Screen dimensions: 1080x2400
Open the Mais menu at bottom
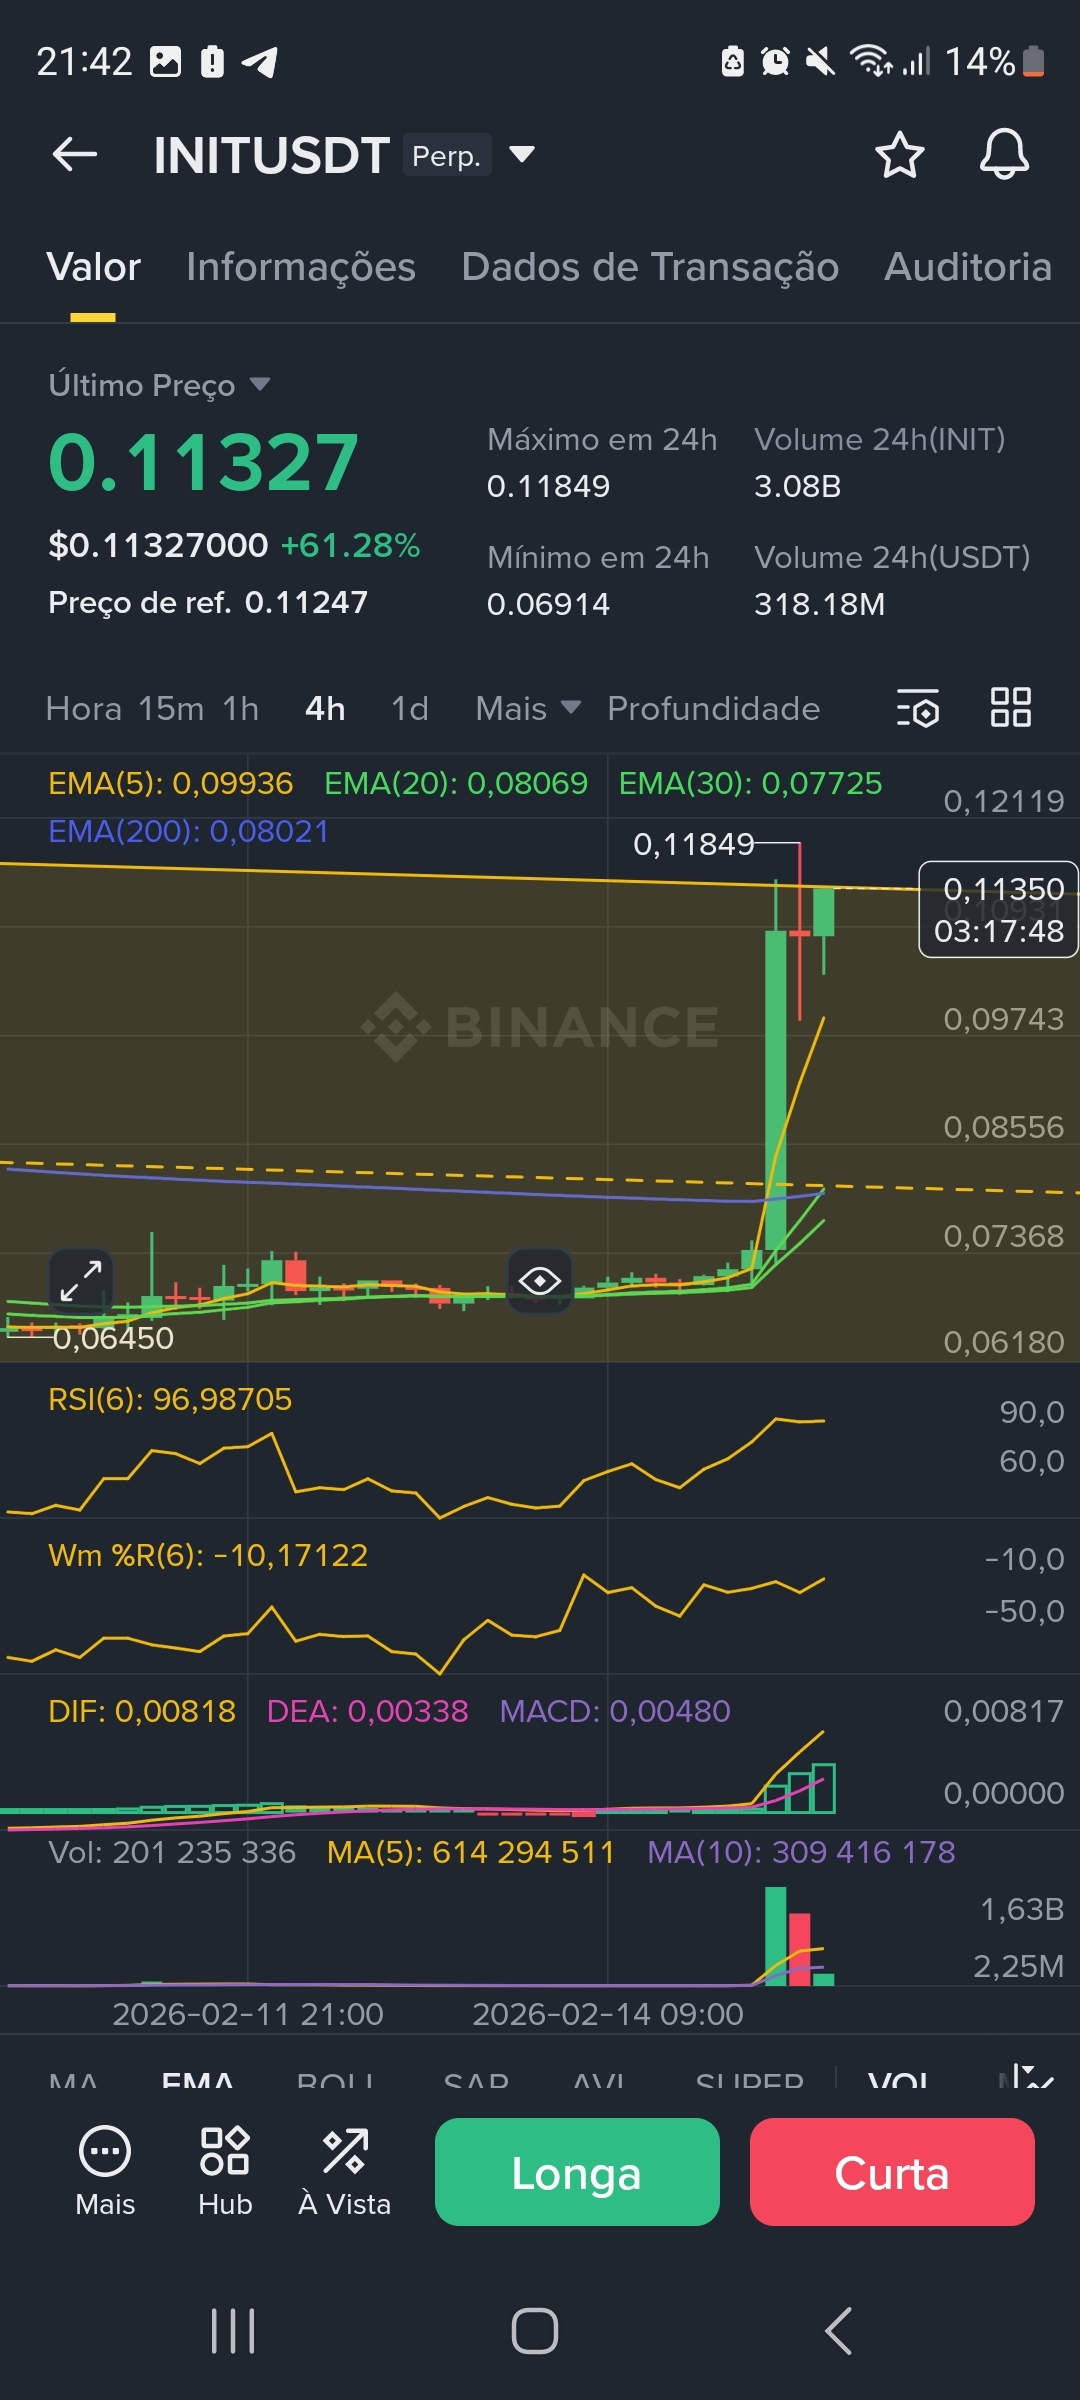click(105, 2171)
